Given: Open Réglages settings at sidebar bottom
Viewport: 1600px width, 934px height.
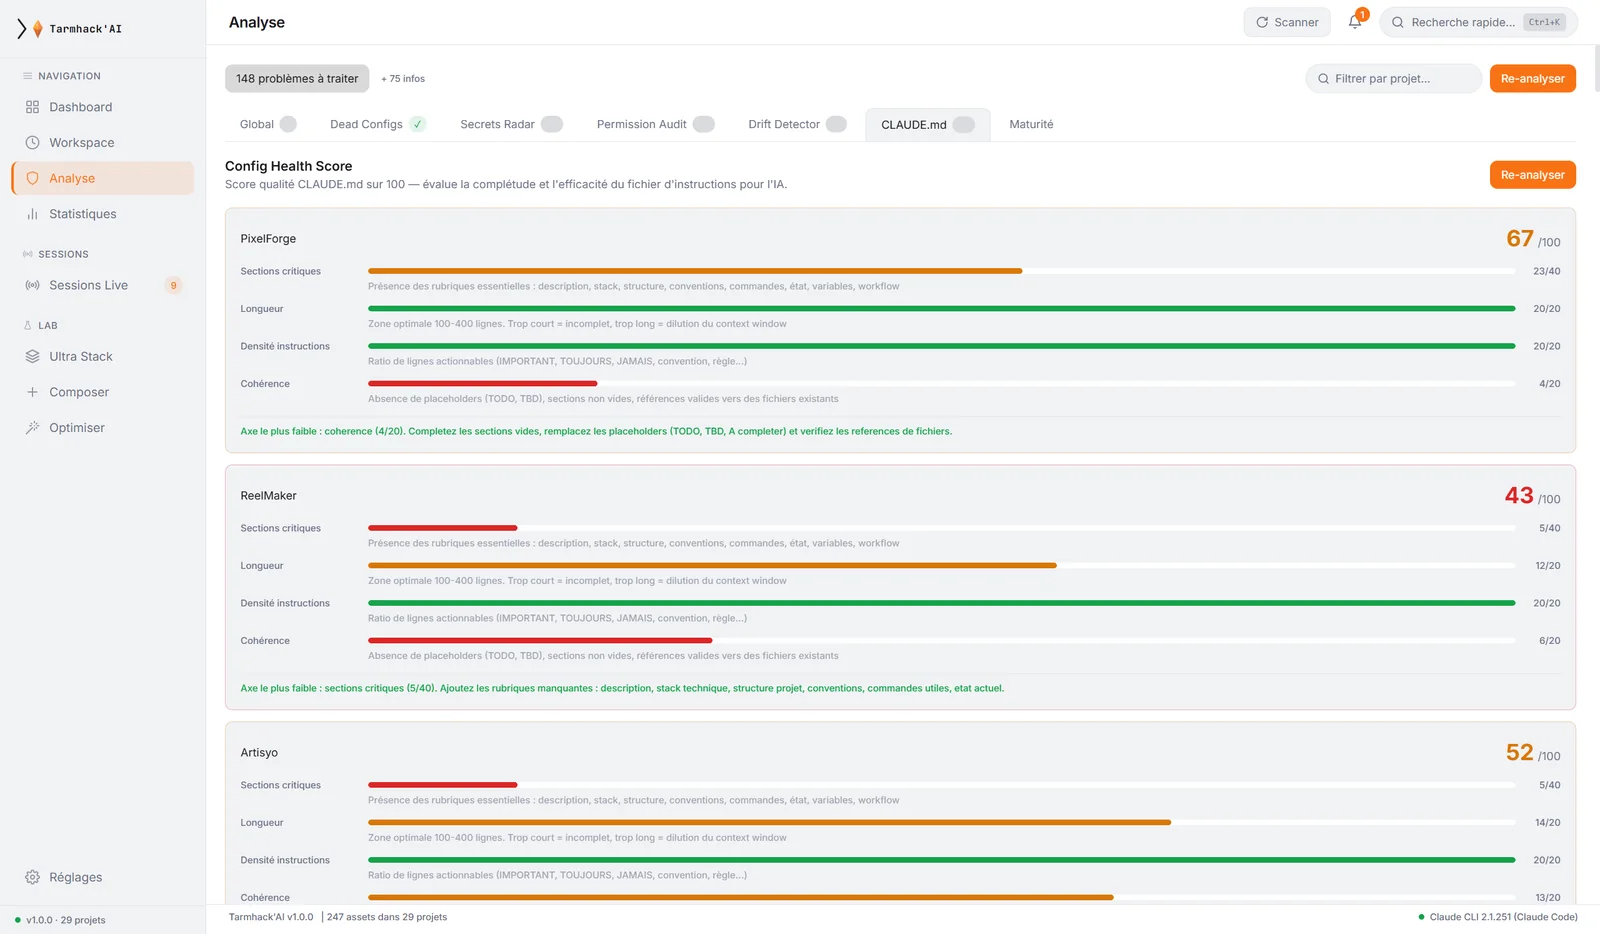Looking at the screenshot, I should pos(102,877).
